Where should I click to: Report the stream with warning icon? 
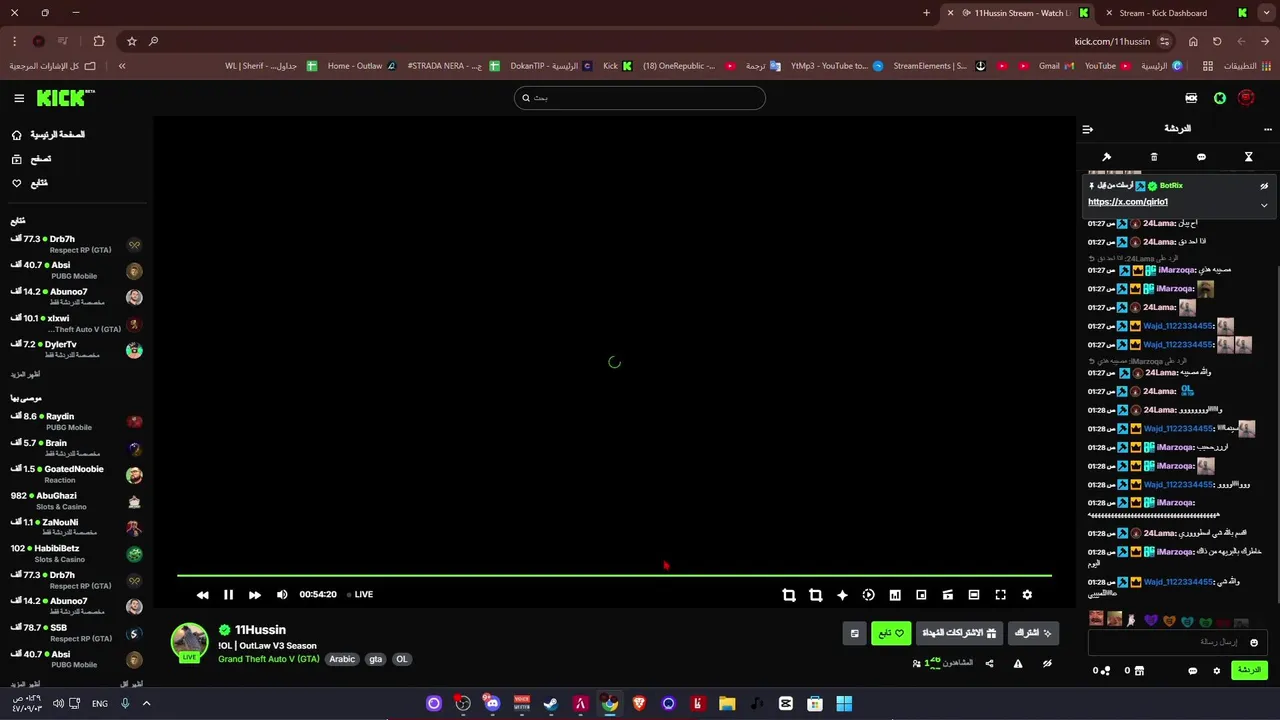[1018, 664]
